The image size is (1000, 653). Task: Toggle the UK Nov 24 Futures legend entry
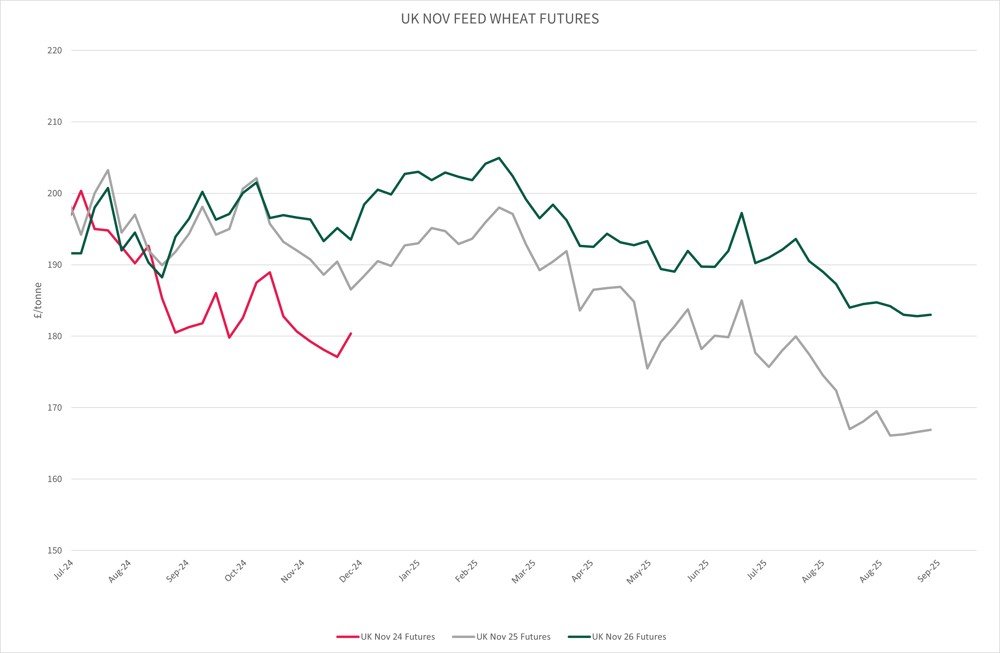pos(398,637)
